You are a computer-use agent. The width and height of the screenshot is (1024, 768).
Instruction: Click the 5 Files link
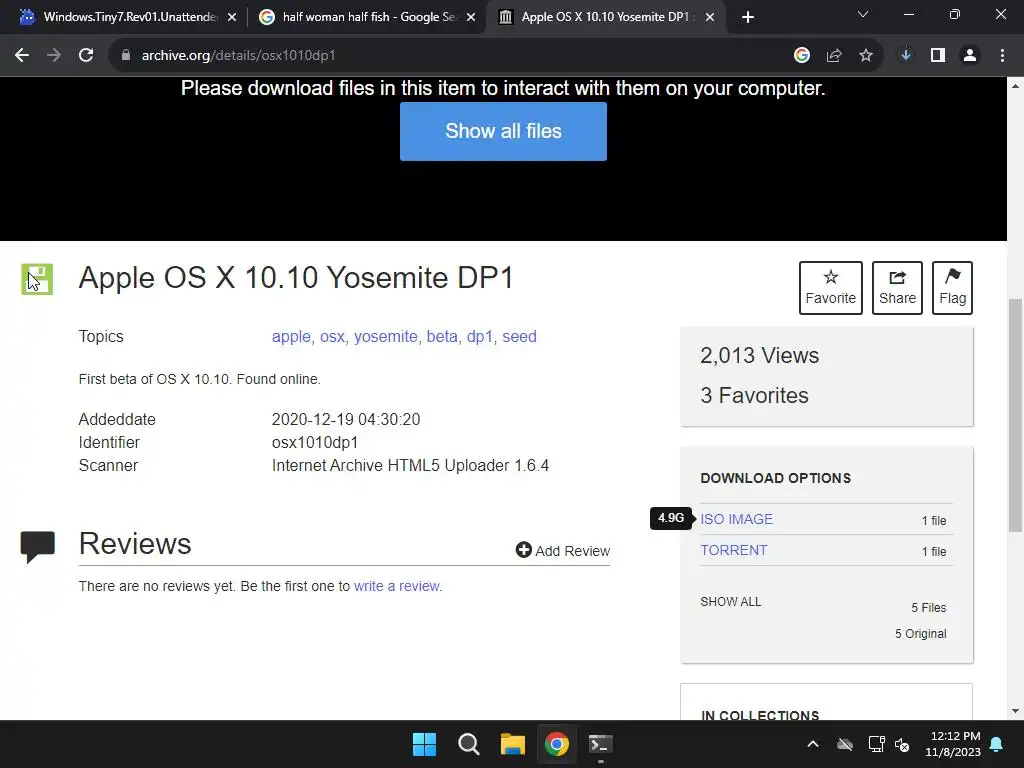[929, 607]
